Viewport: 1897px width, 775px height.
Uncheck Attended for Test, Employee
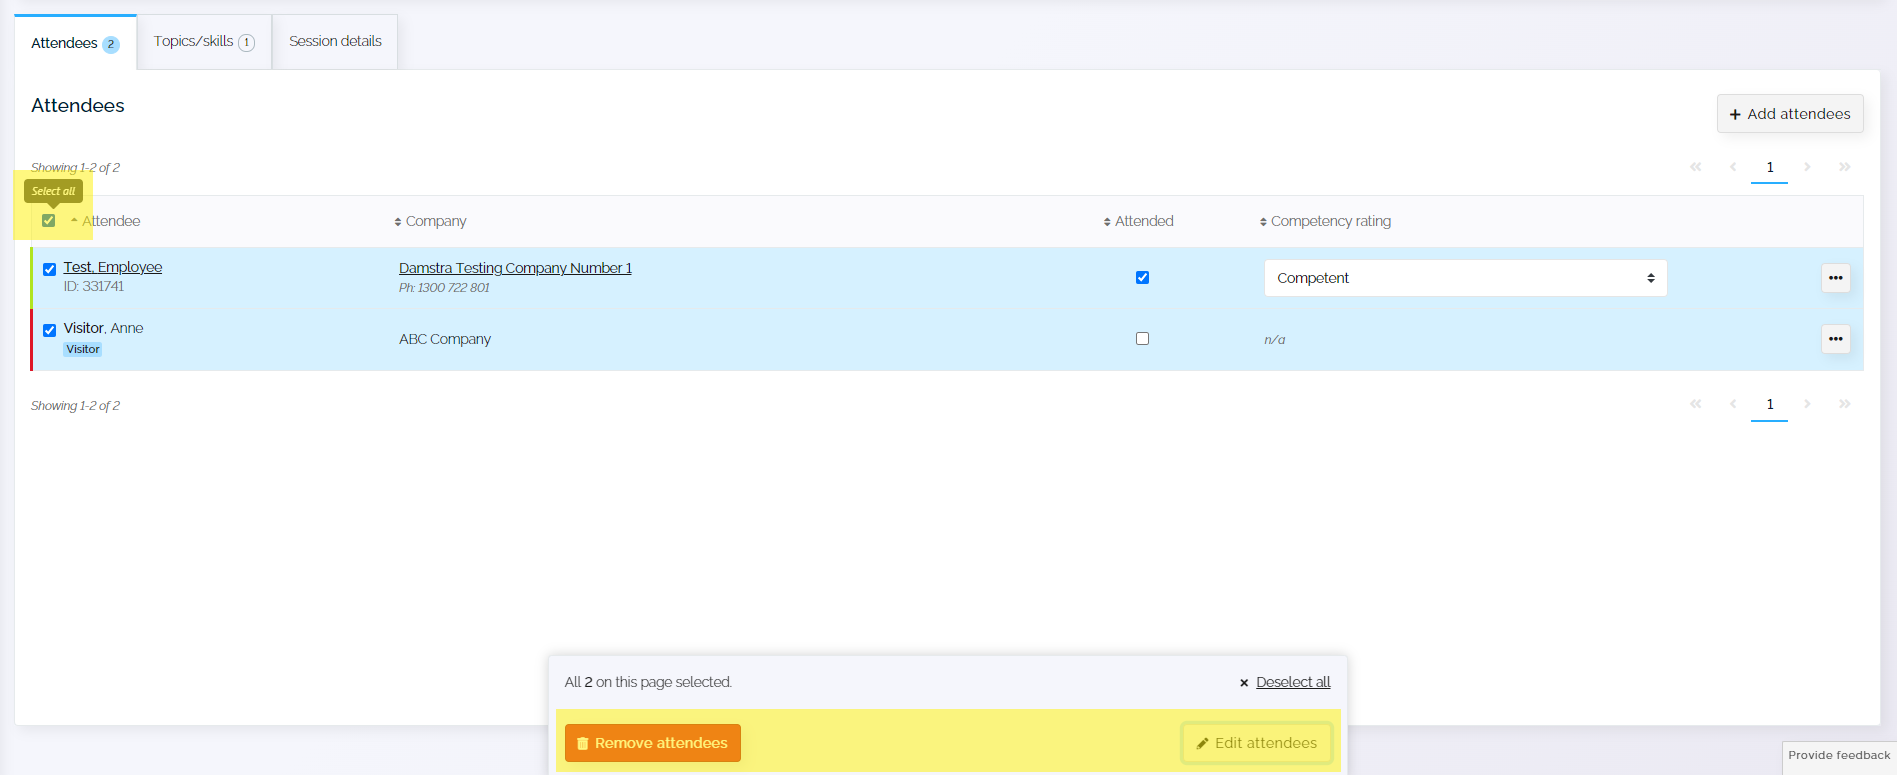click(x=1142, y=278)
